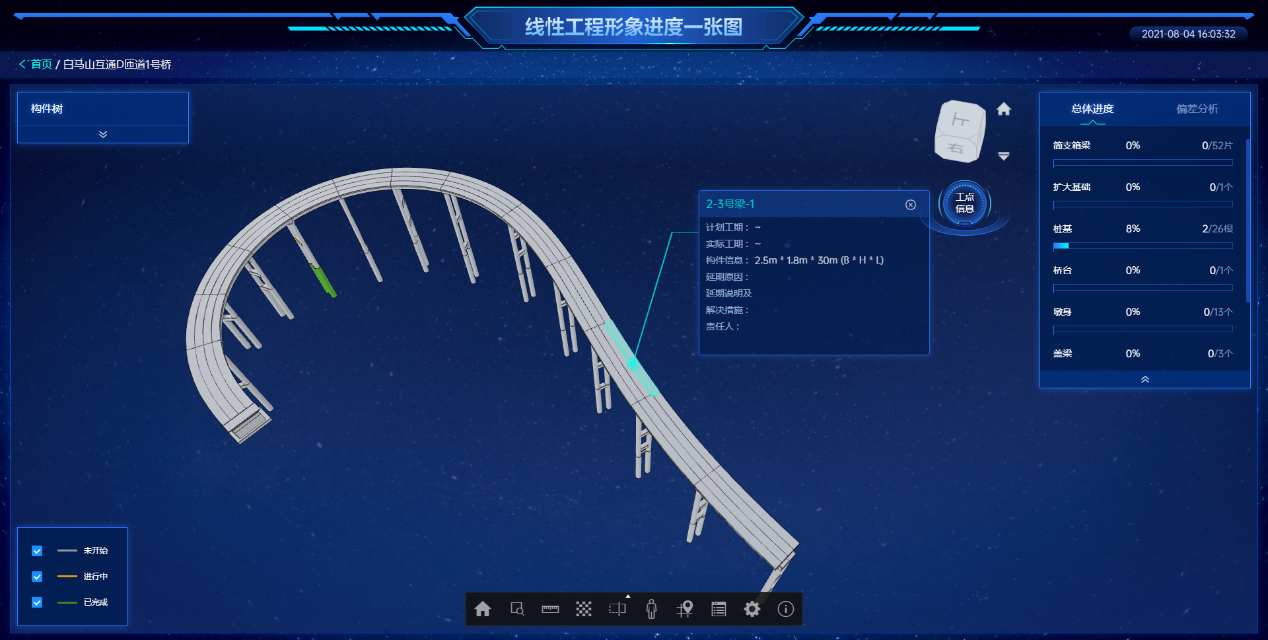Click the map location pin tool
This screenshot has width=1268, height=640.
coord(685,609)
